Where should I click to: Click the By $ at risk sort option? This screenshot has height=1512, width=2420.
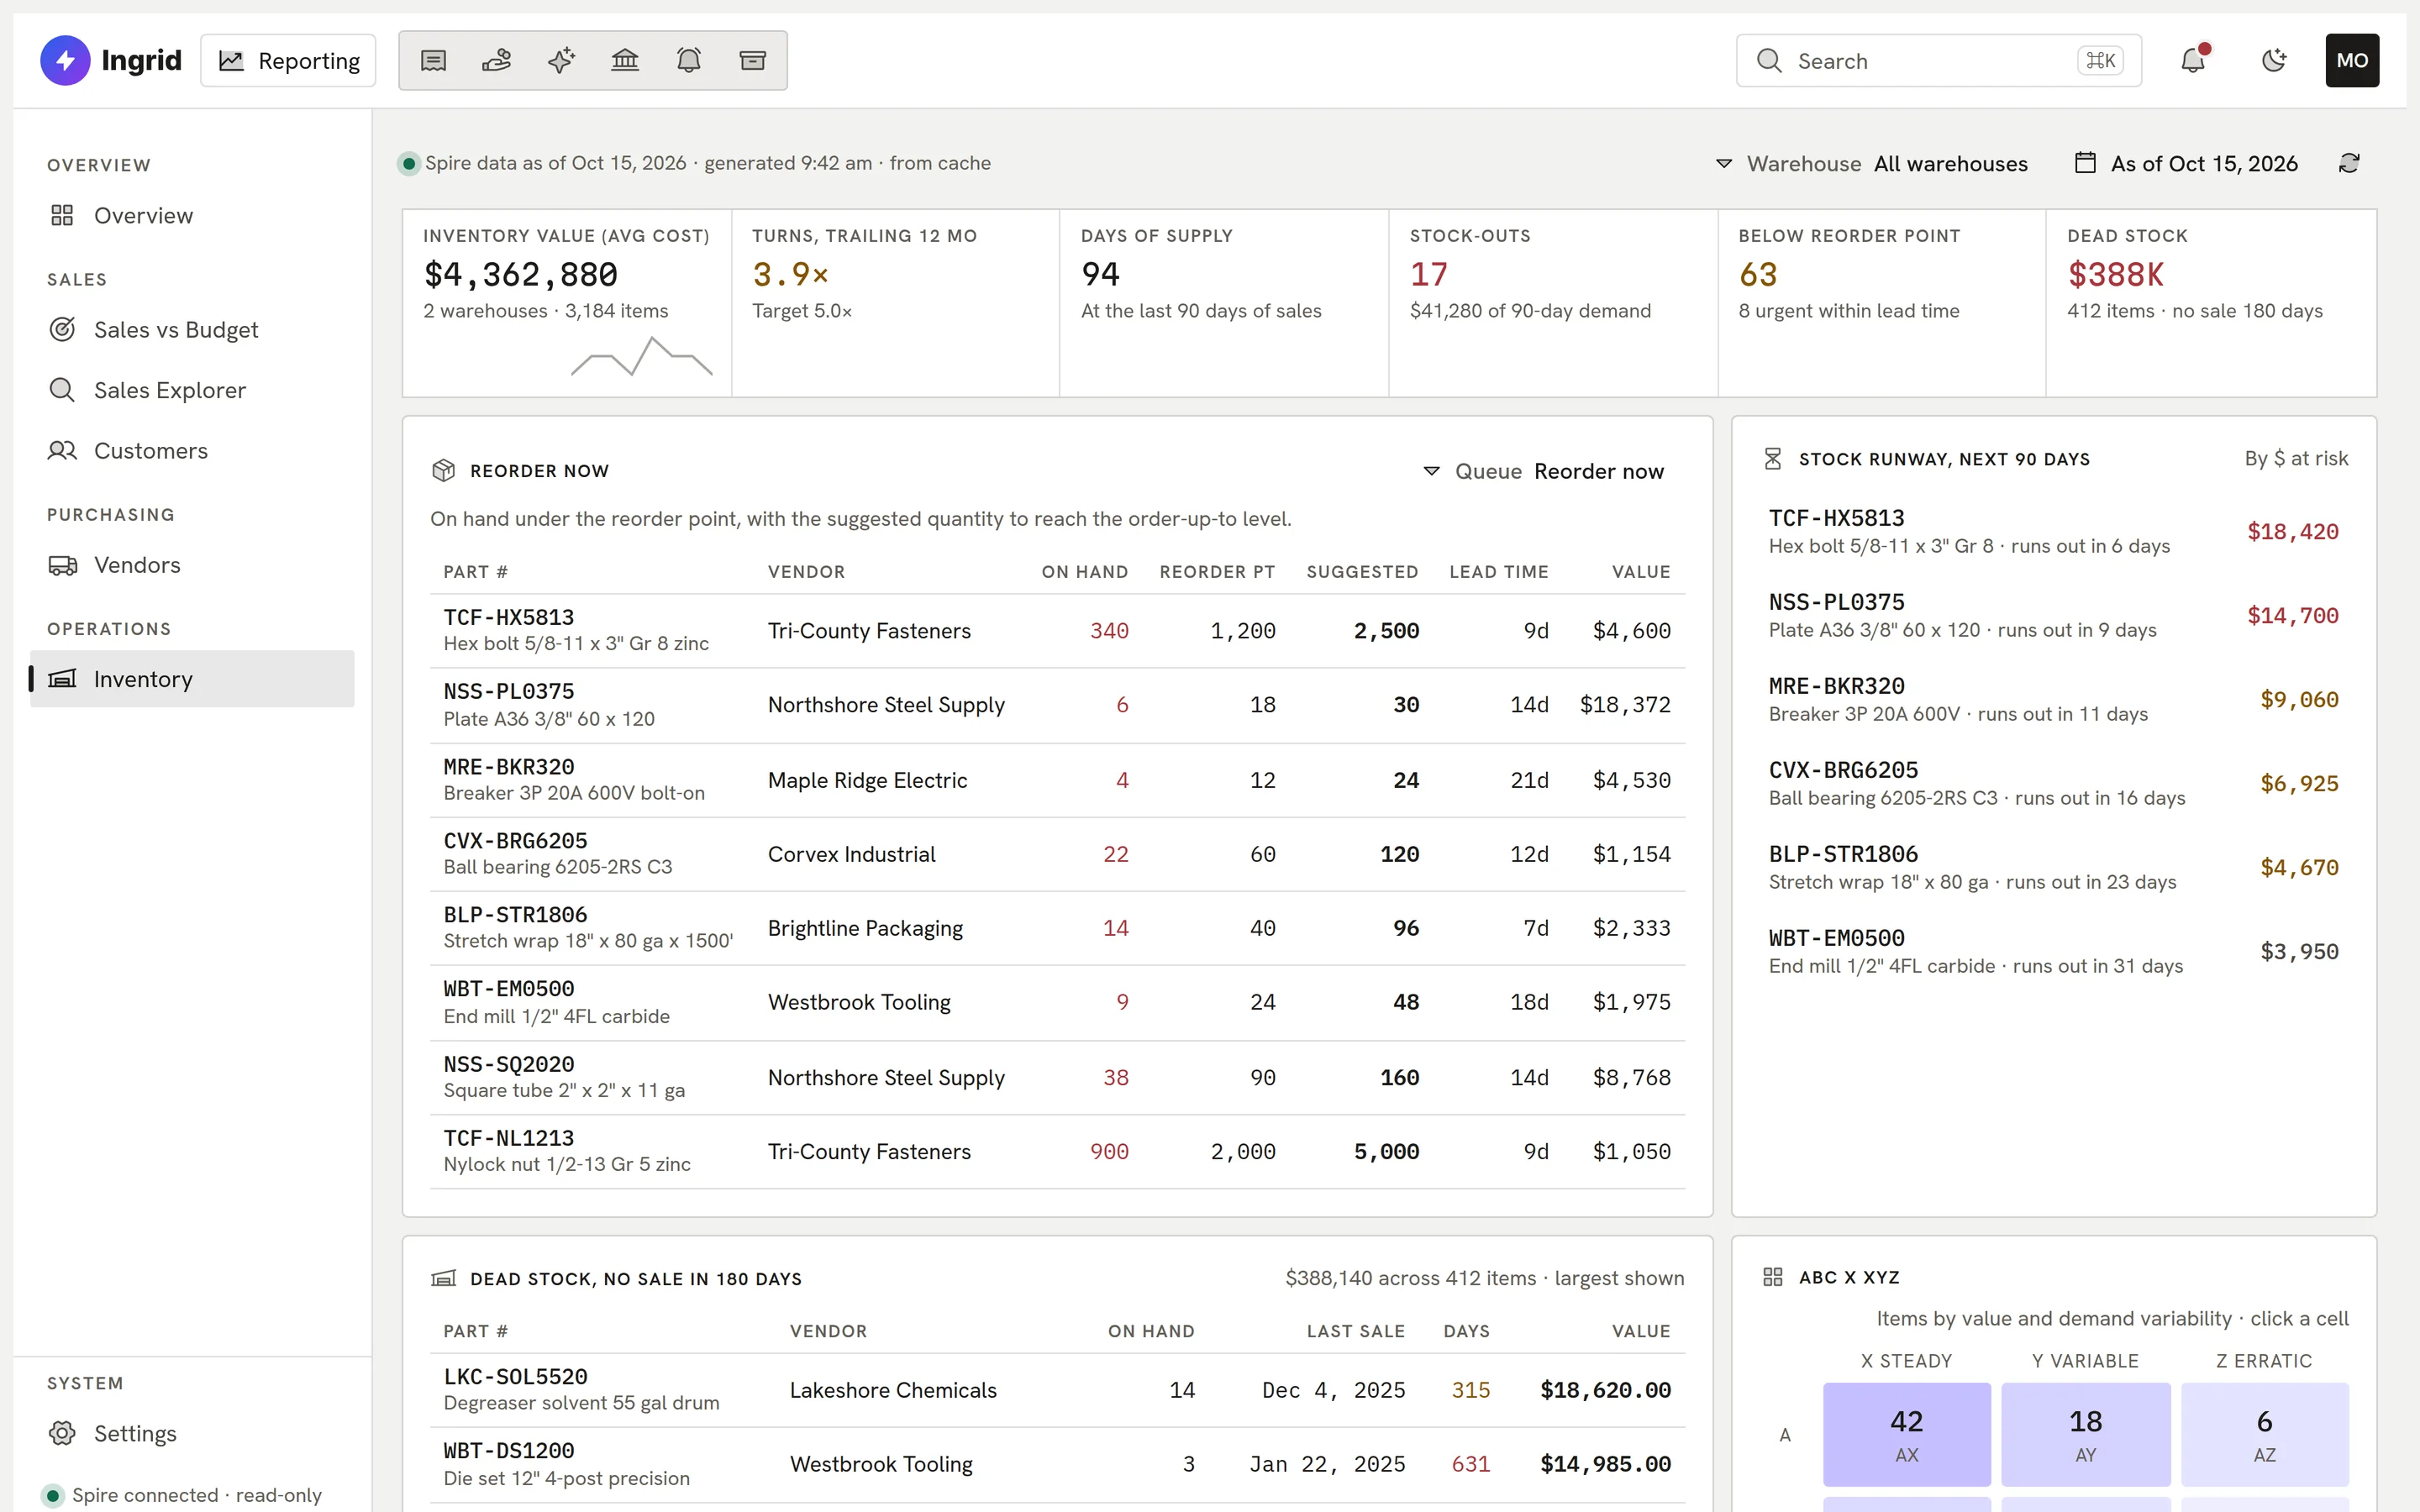[x=2296, y=458]
